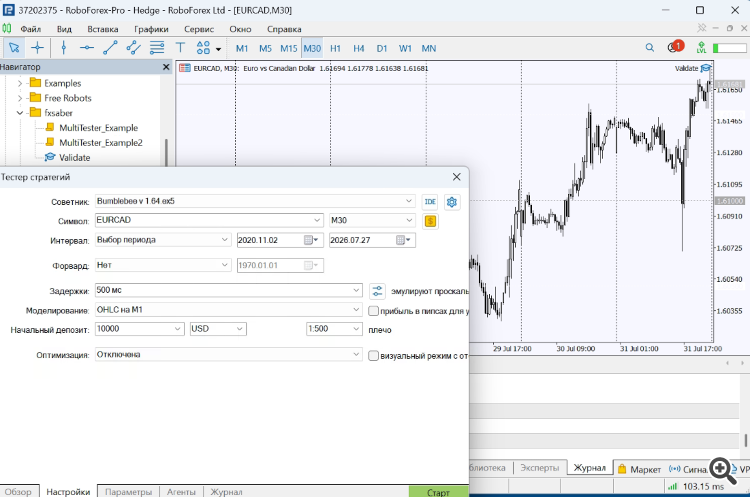Open the Вставка menu
Viewport: 750px width, 497px height.
(x=103, y=29)
